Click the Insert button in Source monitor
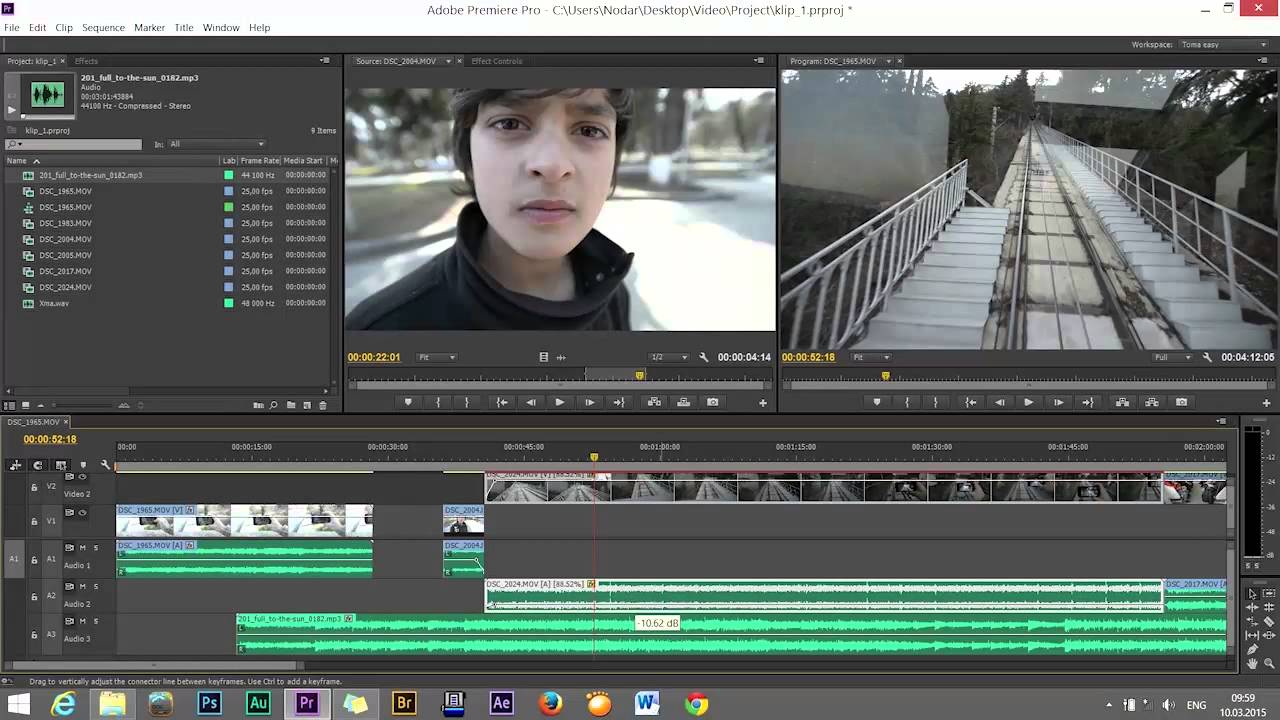 pos(654,402)
